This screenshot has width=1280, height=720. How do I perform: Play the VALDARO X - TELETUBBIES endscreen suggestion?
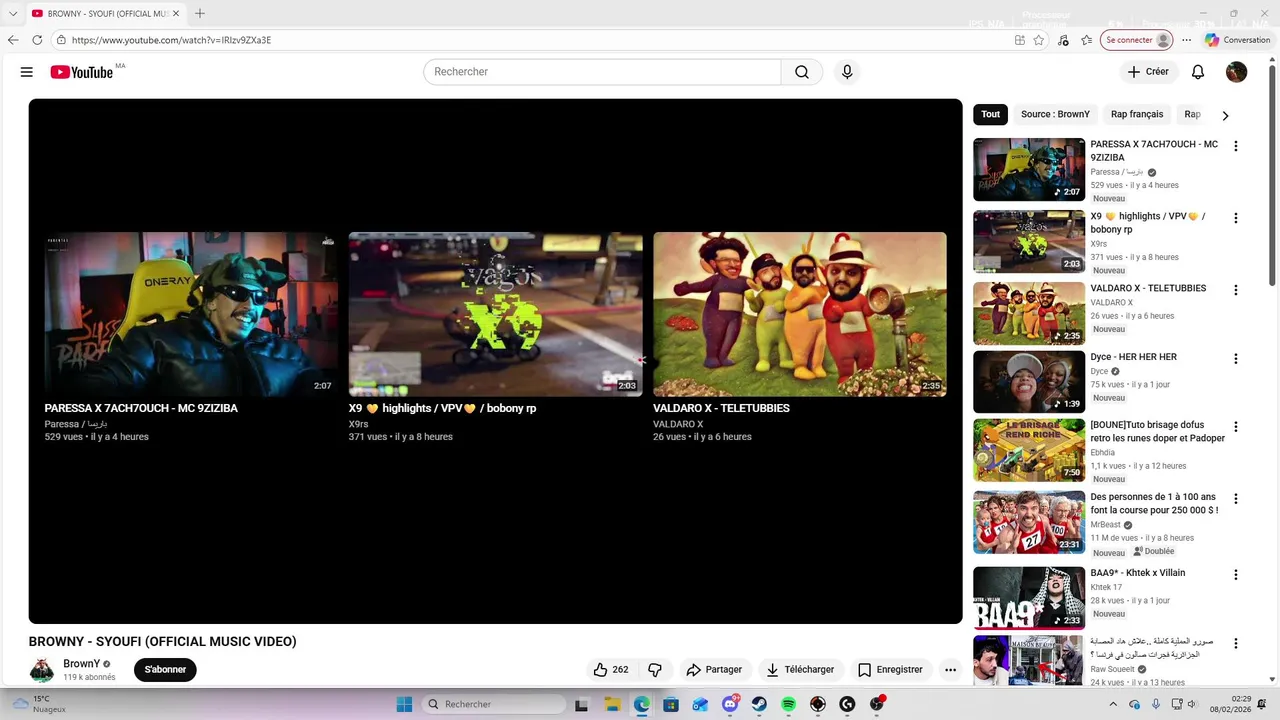800,314
